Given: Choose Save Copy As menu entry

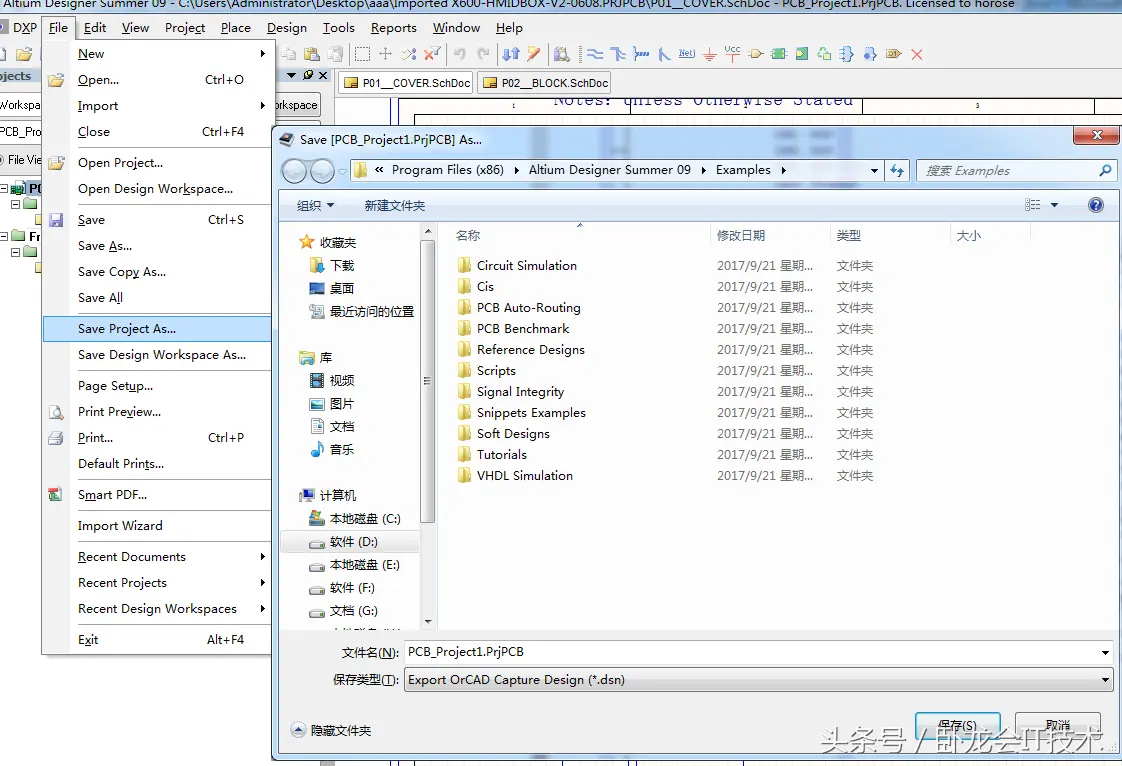Looking at the screenshot, I should 157,272.
